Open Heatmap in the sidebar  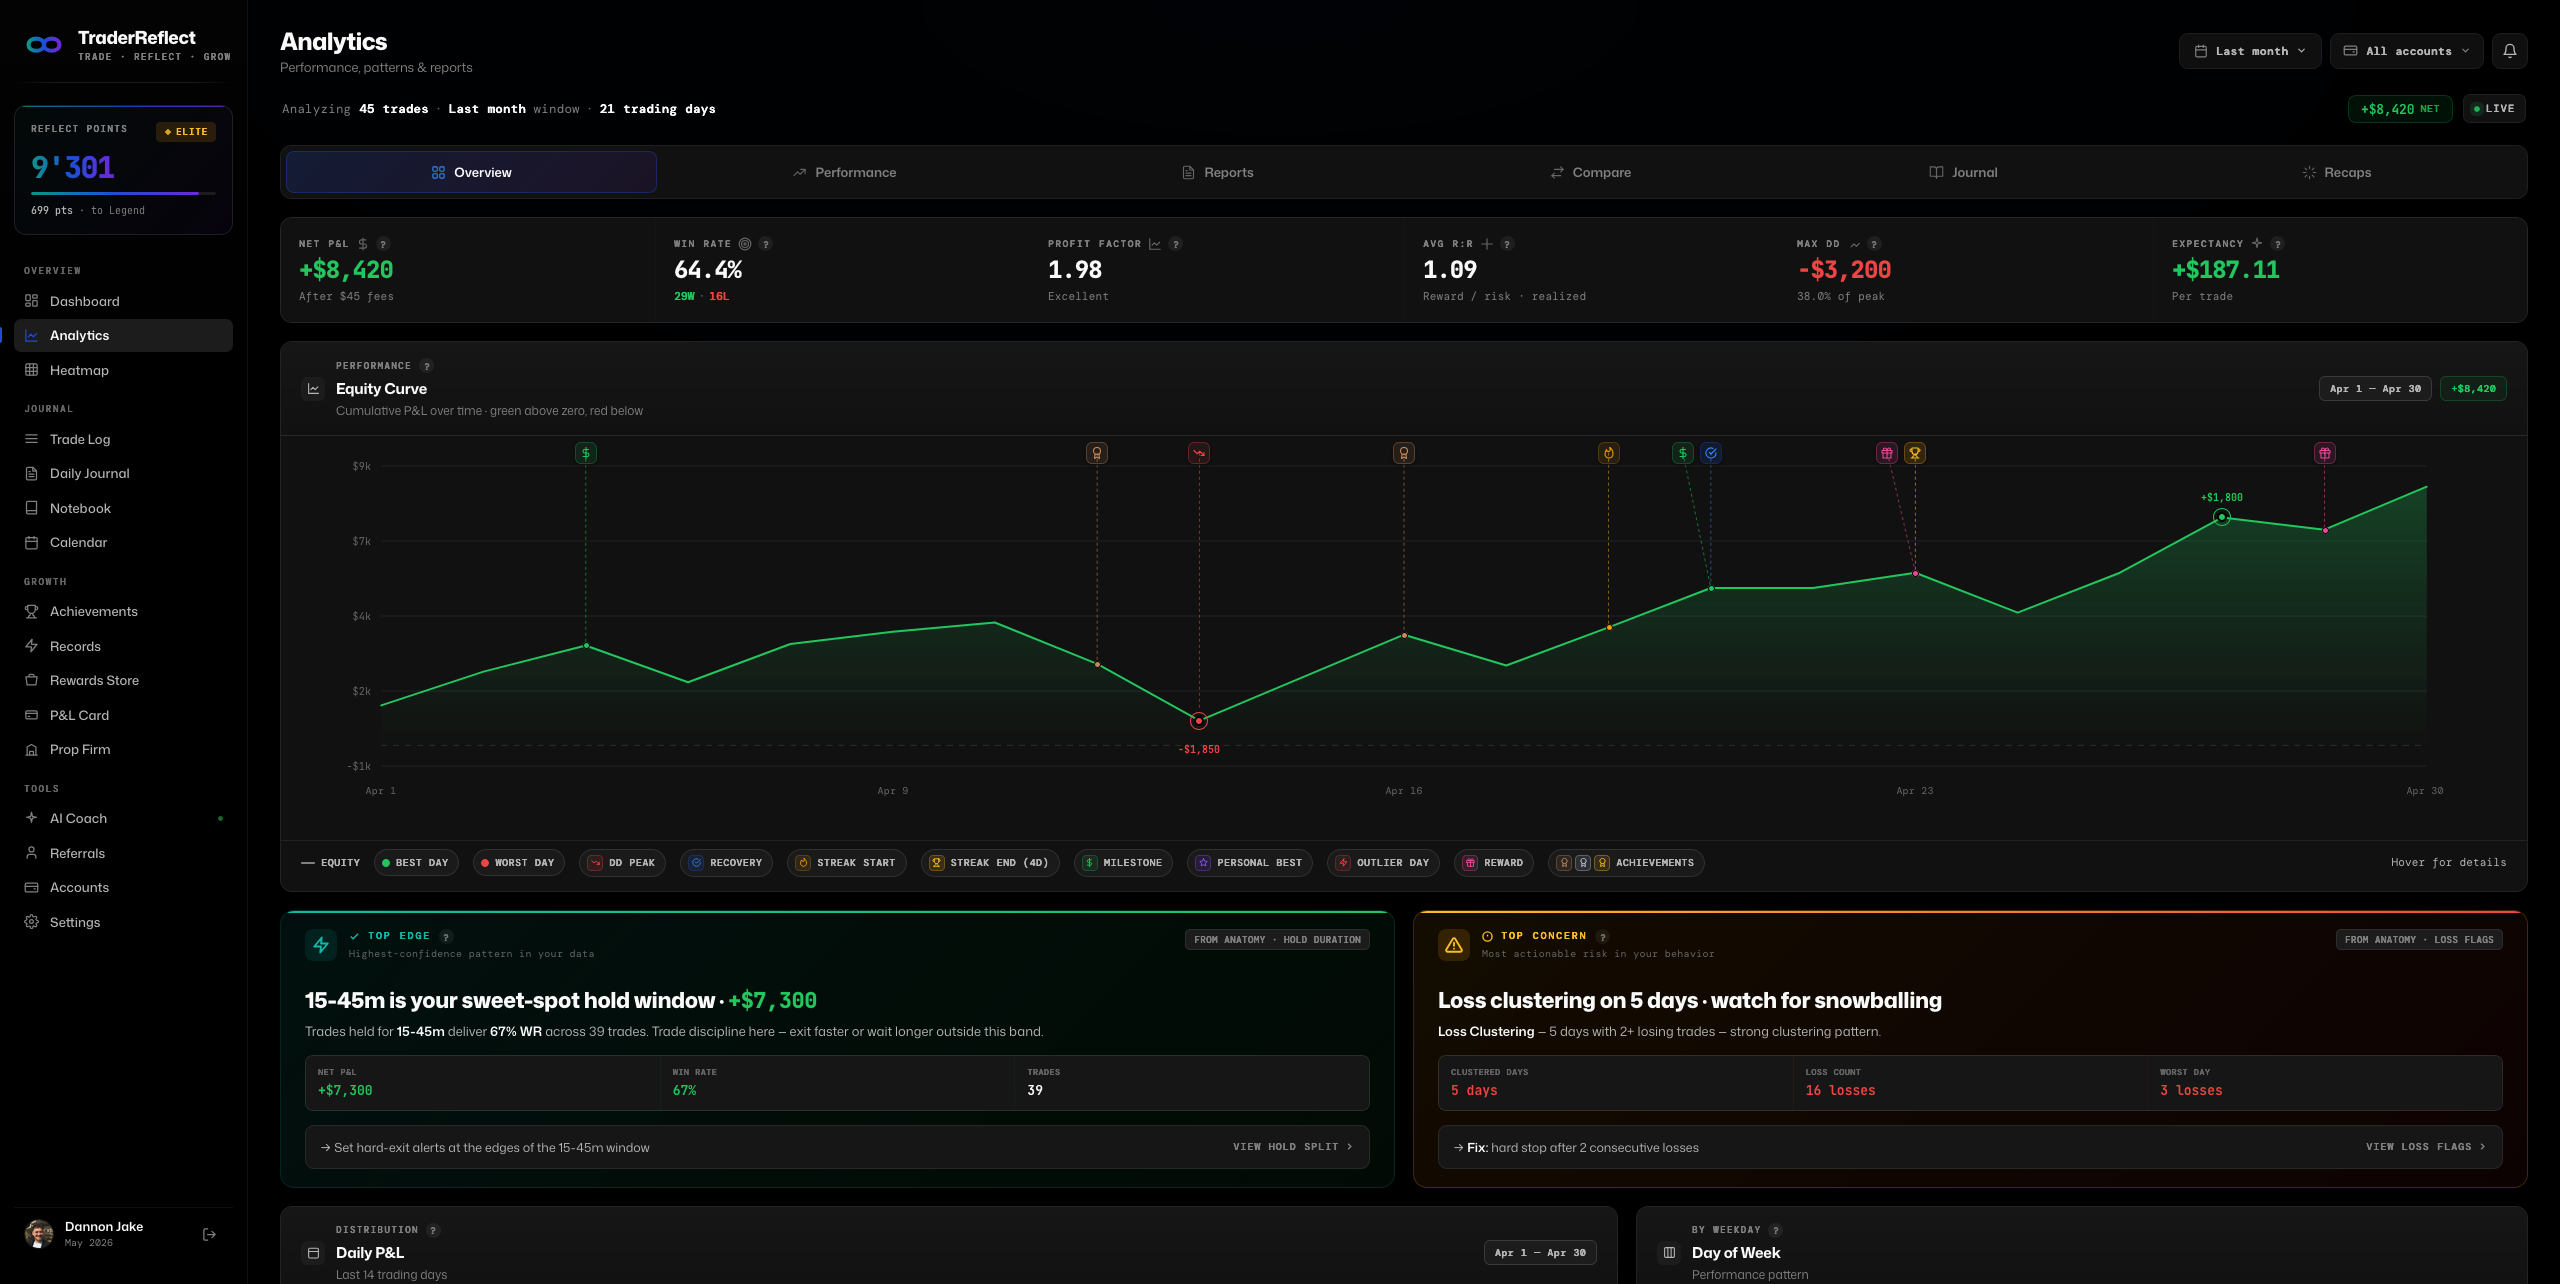[x=124, y=370]
